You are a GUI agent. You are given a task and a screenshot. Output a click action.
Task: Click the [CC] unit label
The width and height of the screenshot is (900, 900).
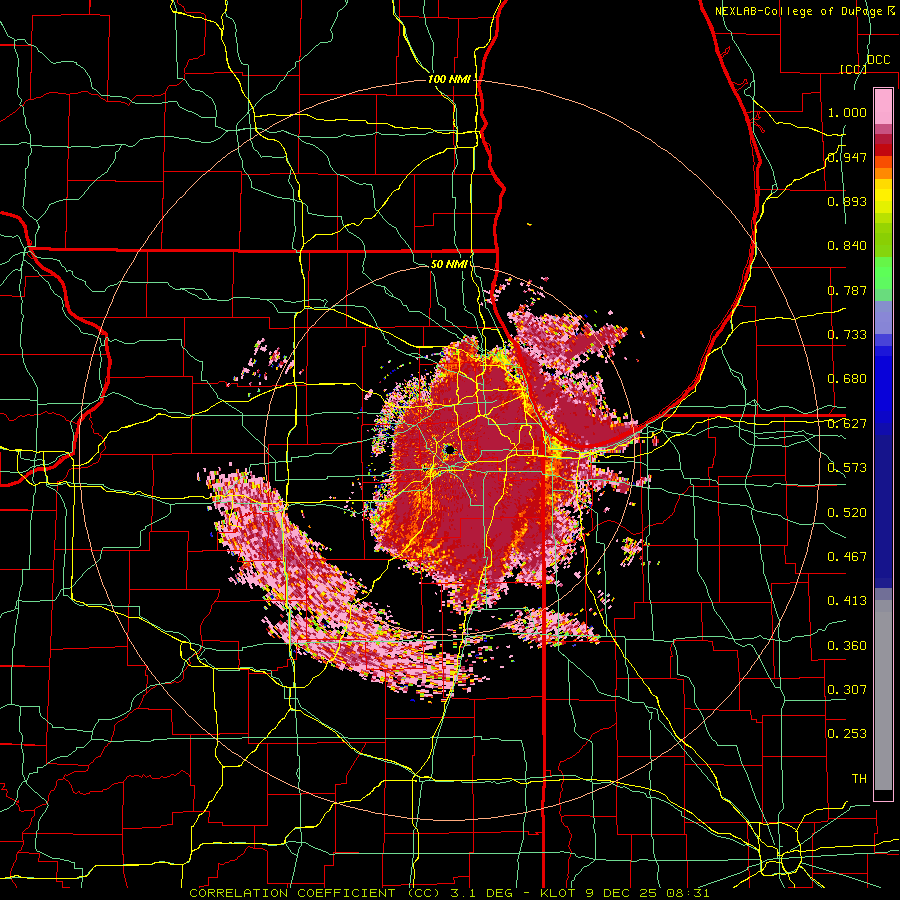[853, 69]
